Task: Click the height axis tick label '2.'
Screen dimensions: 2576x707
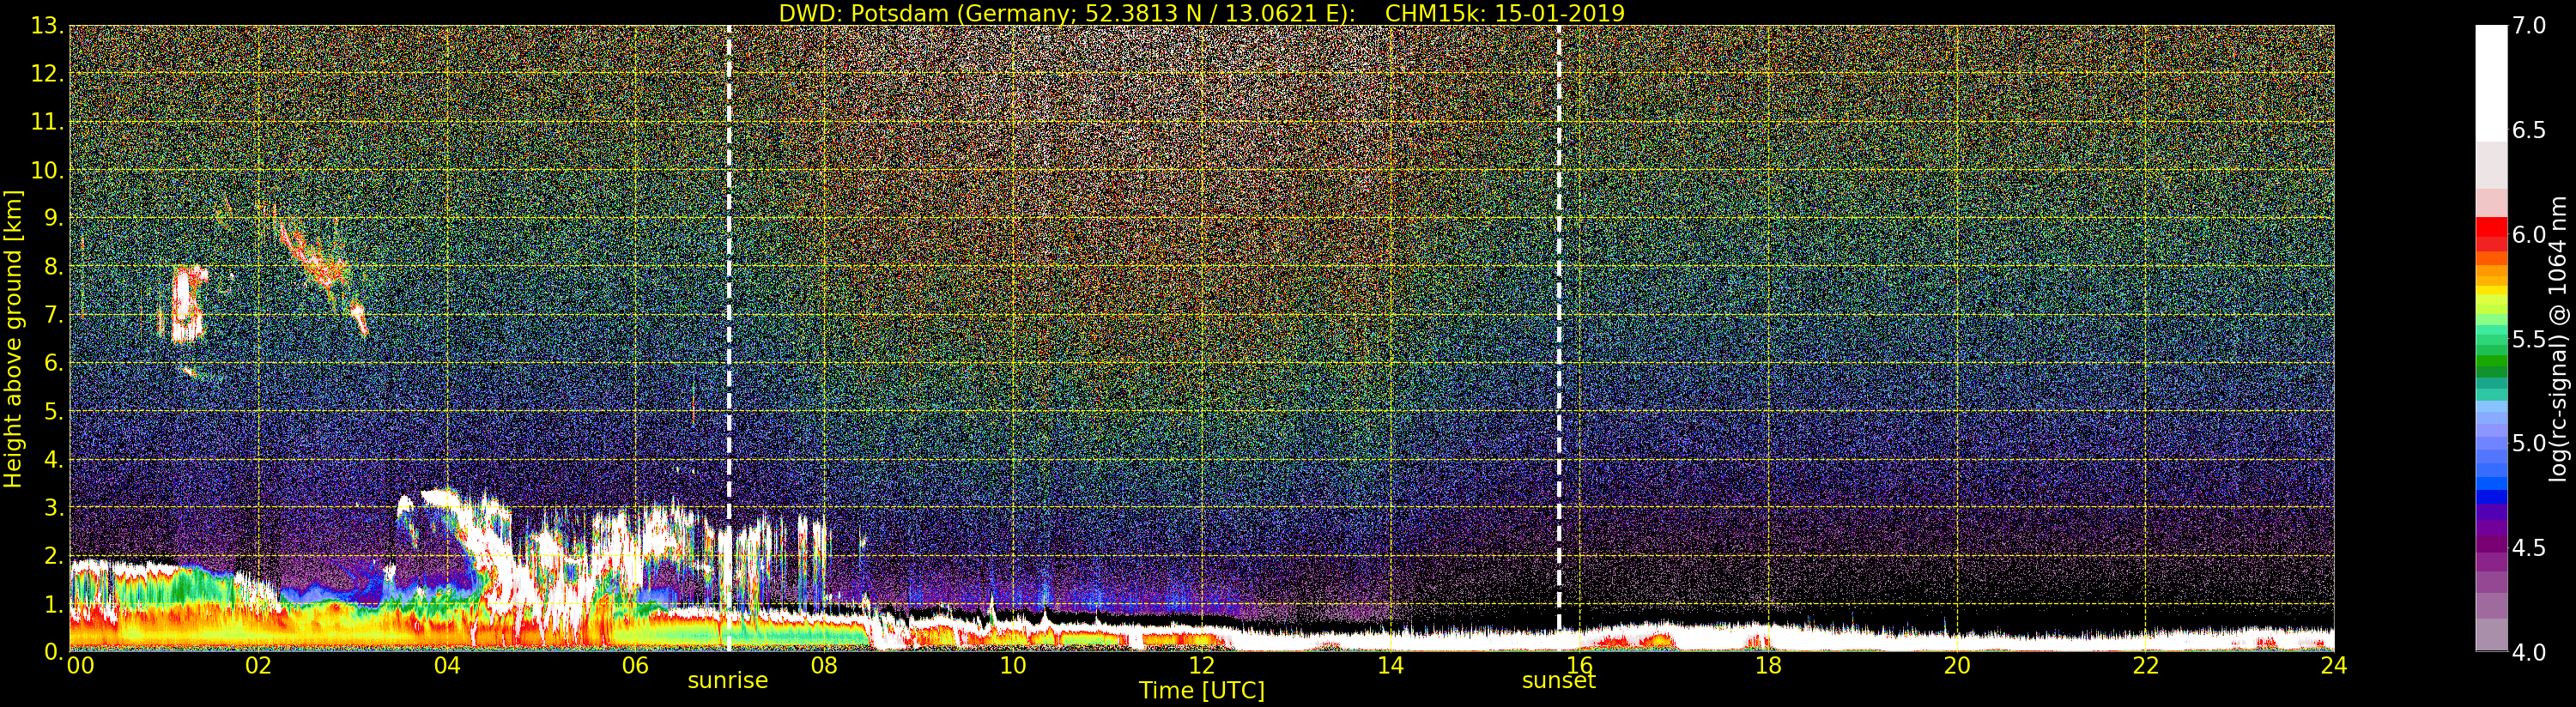Action: [53, 555]
